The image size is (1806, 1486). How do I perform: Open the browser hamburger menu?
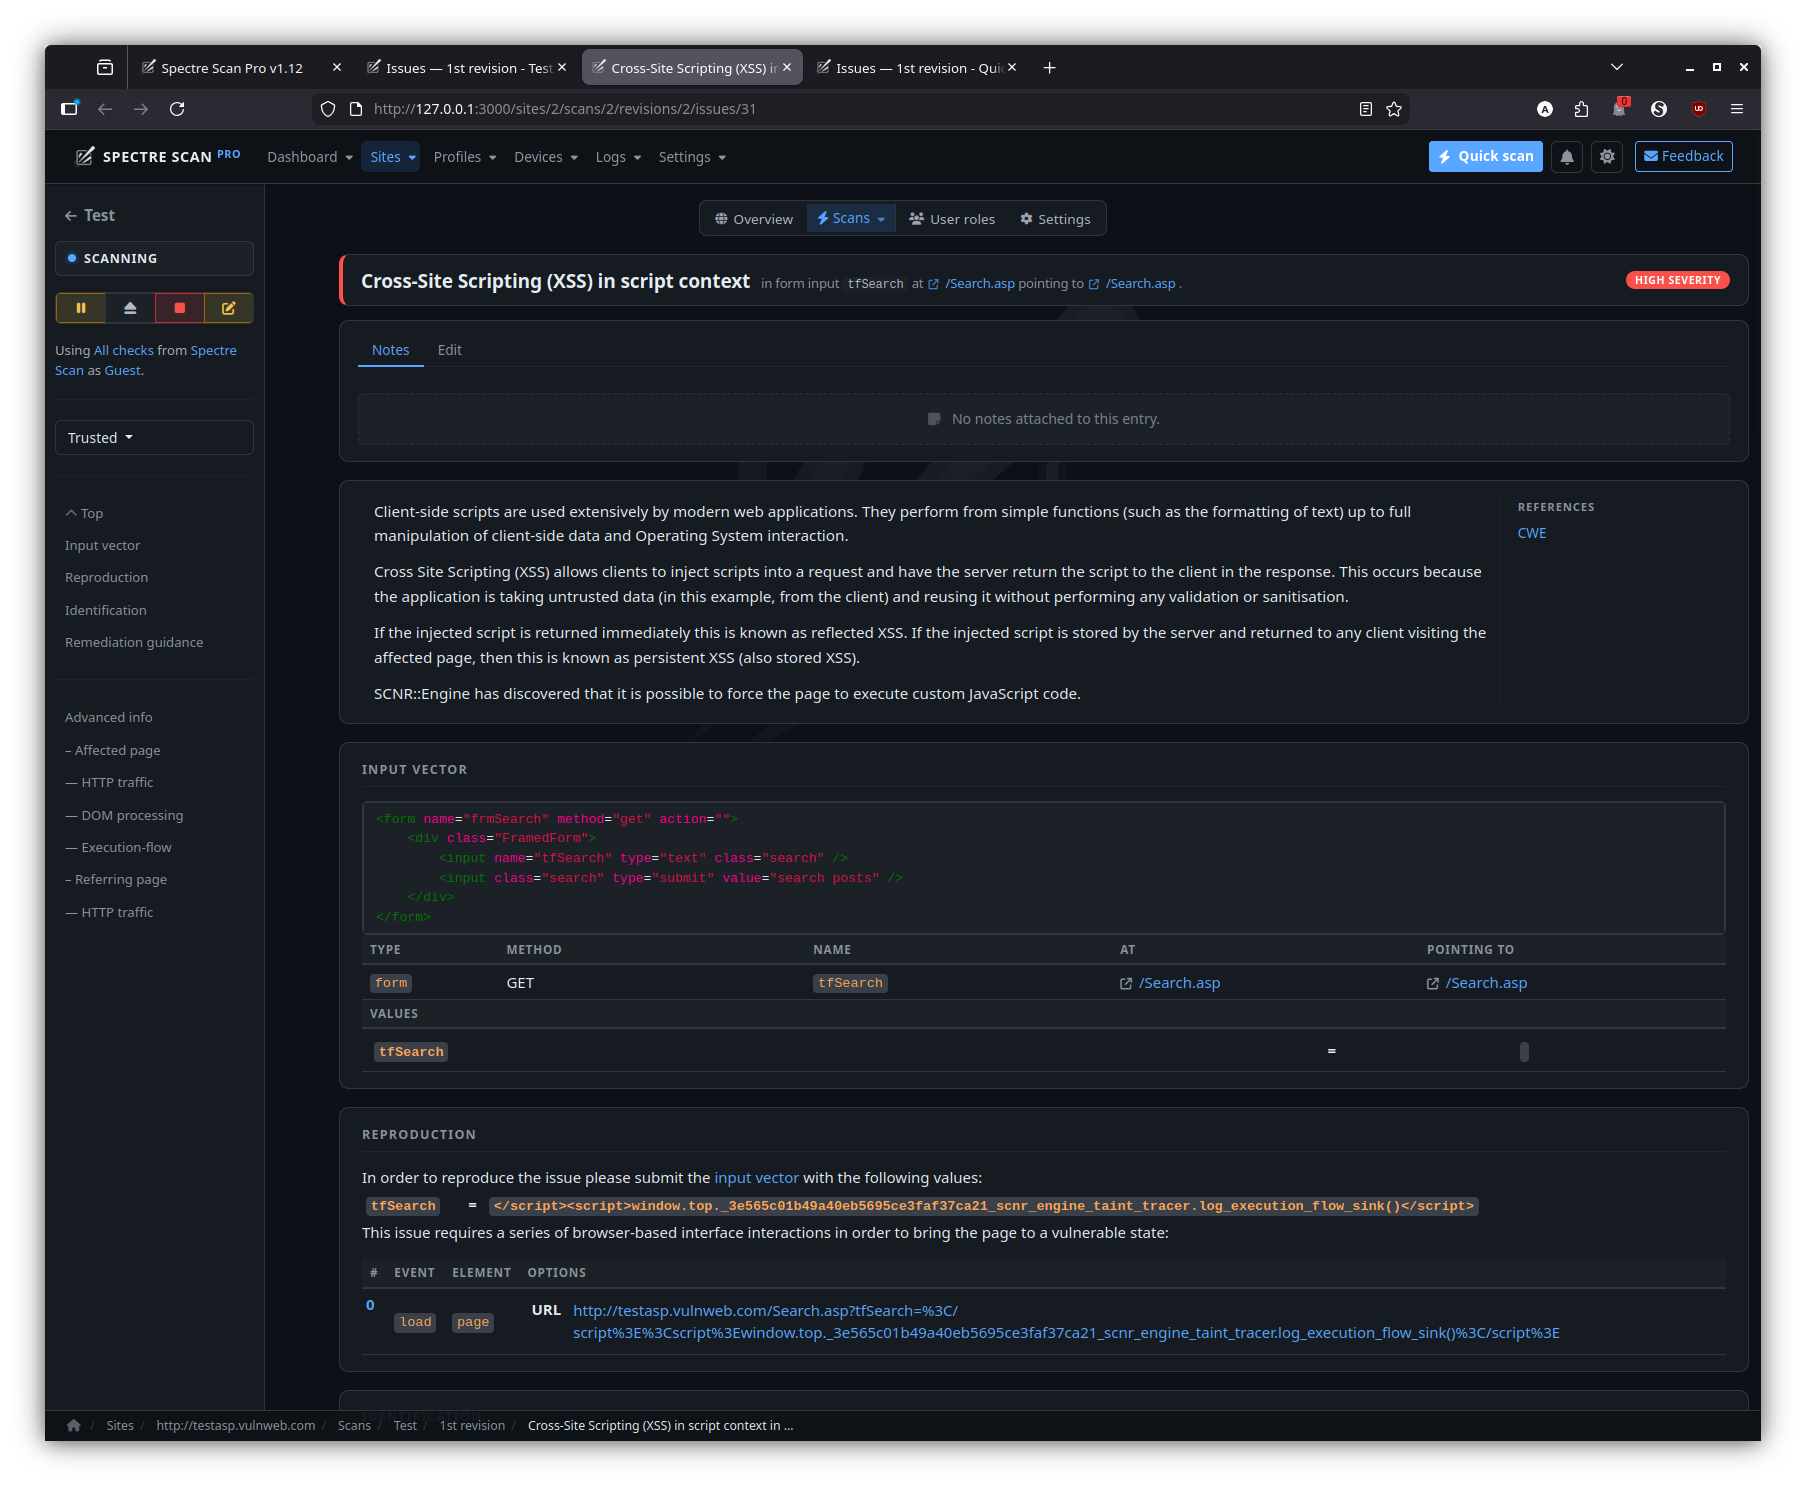(1737, 109)
